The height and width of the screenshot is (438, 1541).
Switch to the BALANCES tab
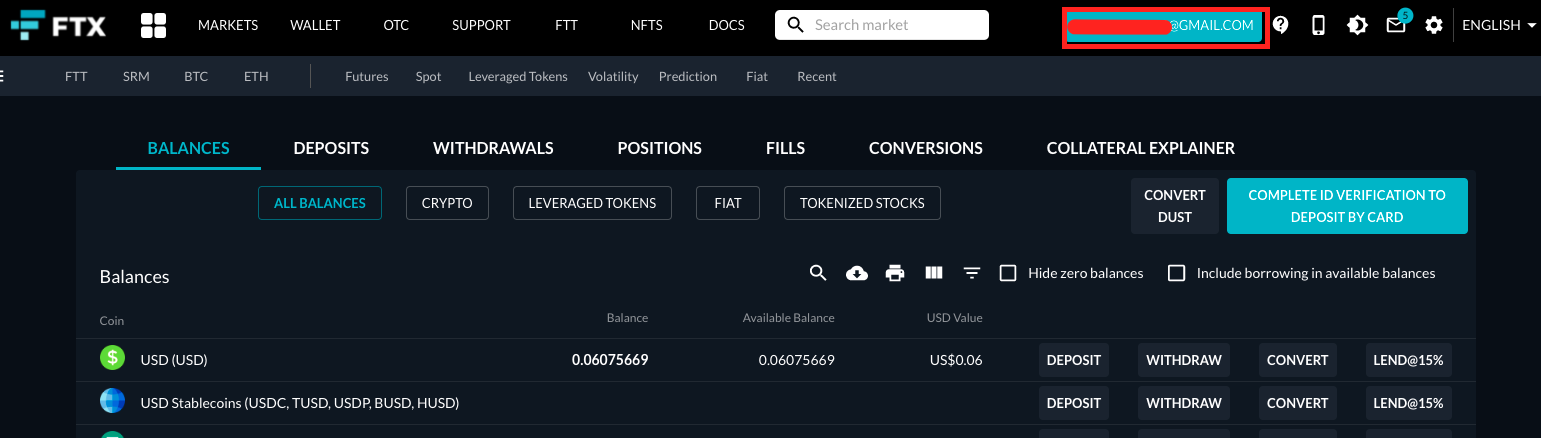[x=188, y=148]
